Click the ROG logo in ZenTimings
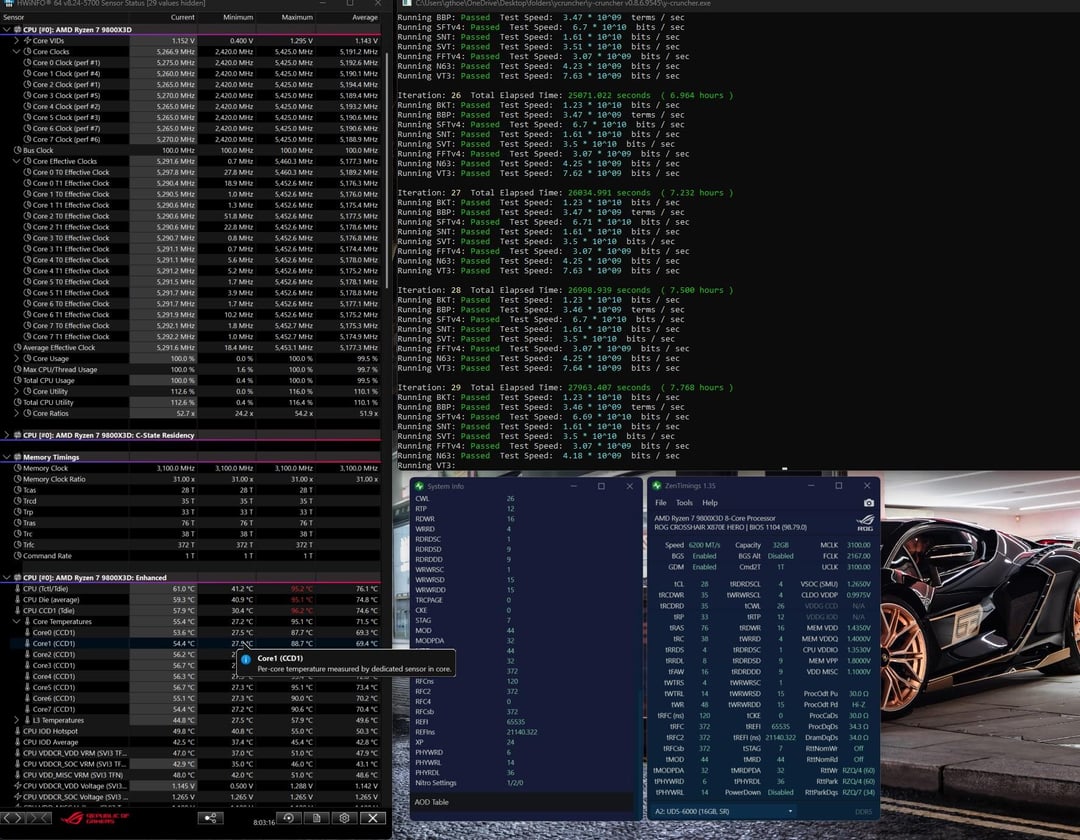 click(865, 523)
